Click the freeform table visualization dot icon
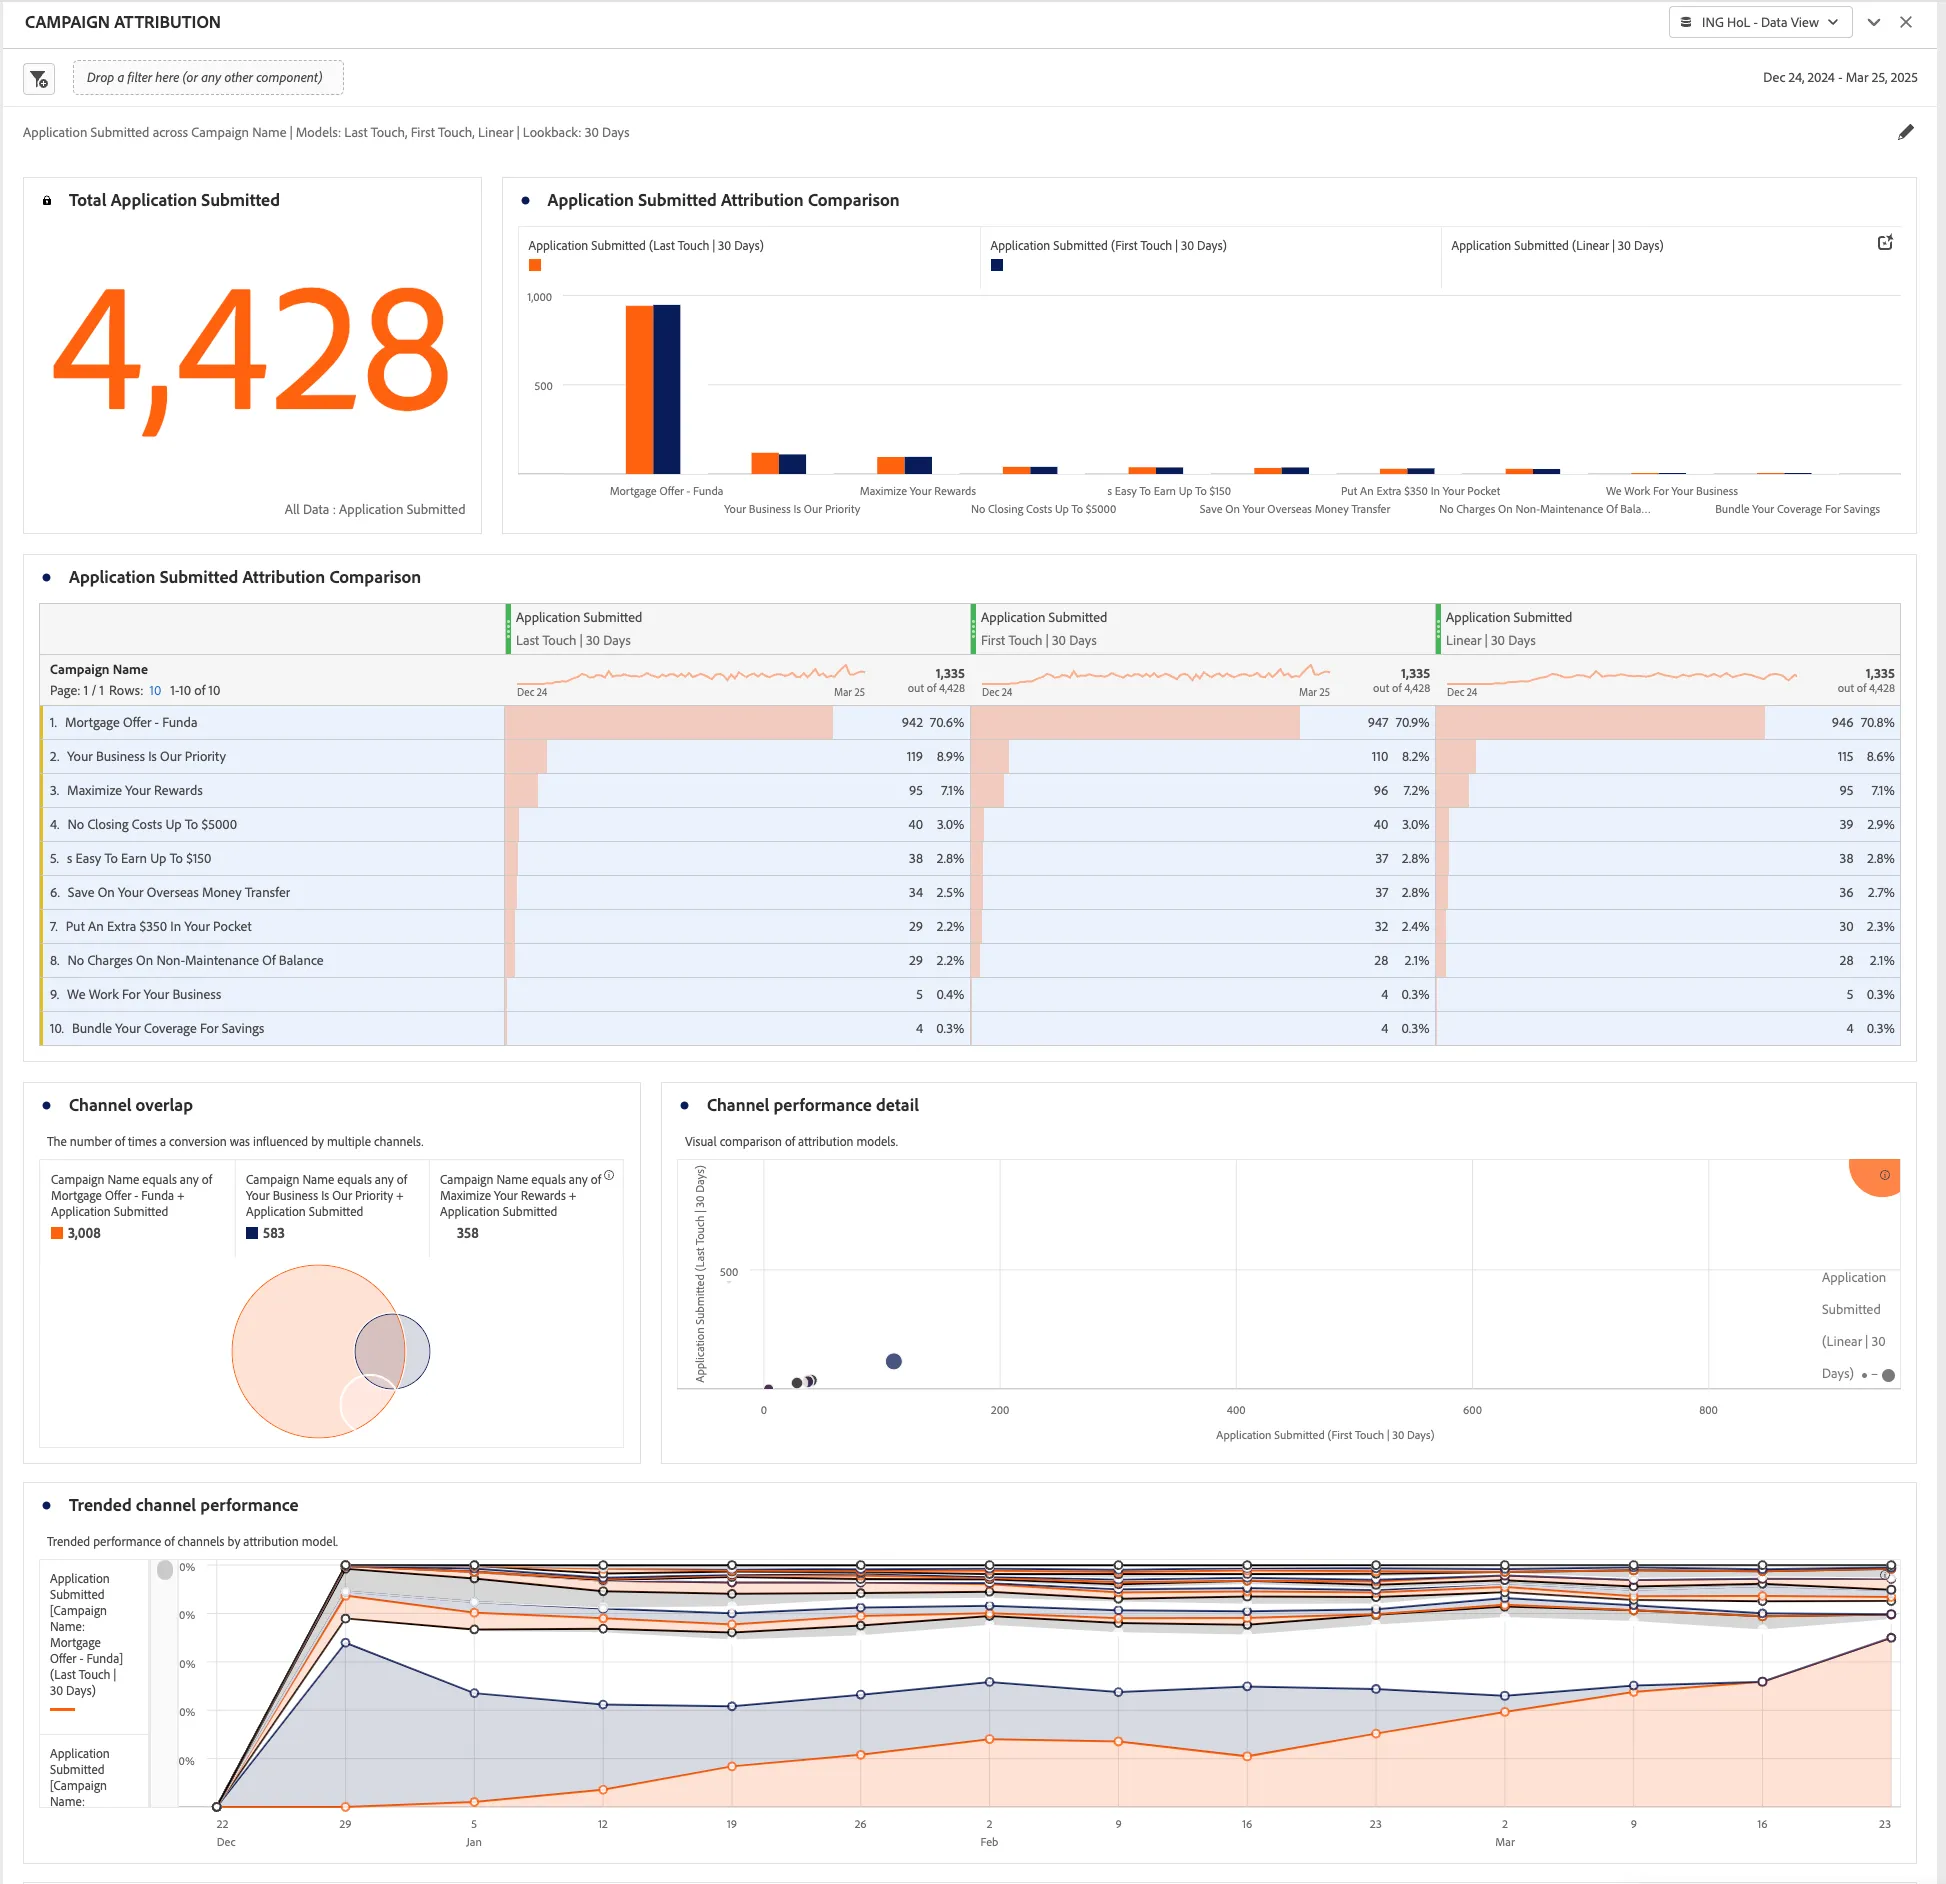Image resolution: width=1946 pixels, height=1884 pixels. point(47,578)
